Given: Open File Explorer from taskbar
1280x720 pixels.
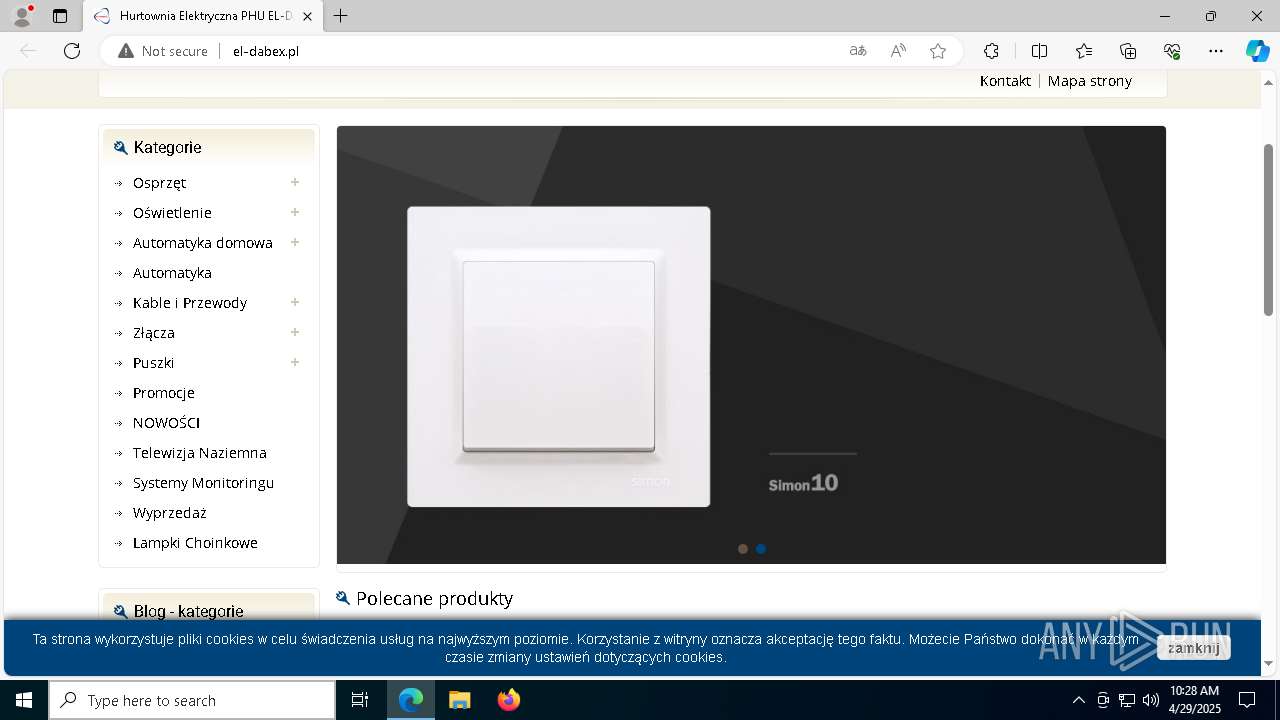Looking at the screenshot, I should (459, 700).
